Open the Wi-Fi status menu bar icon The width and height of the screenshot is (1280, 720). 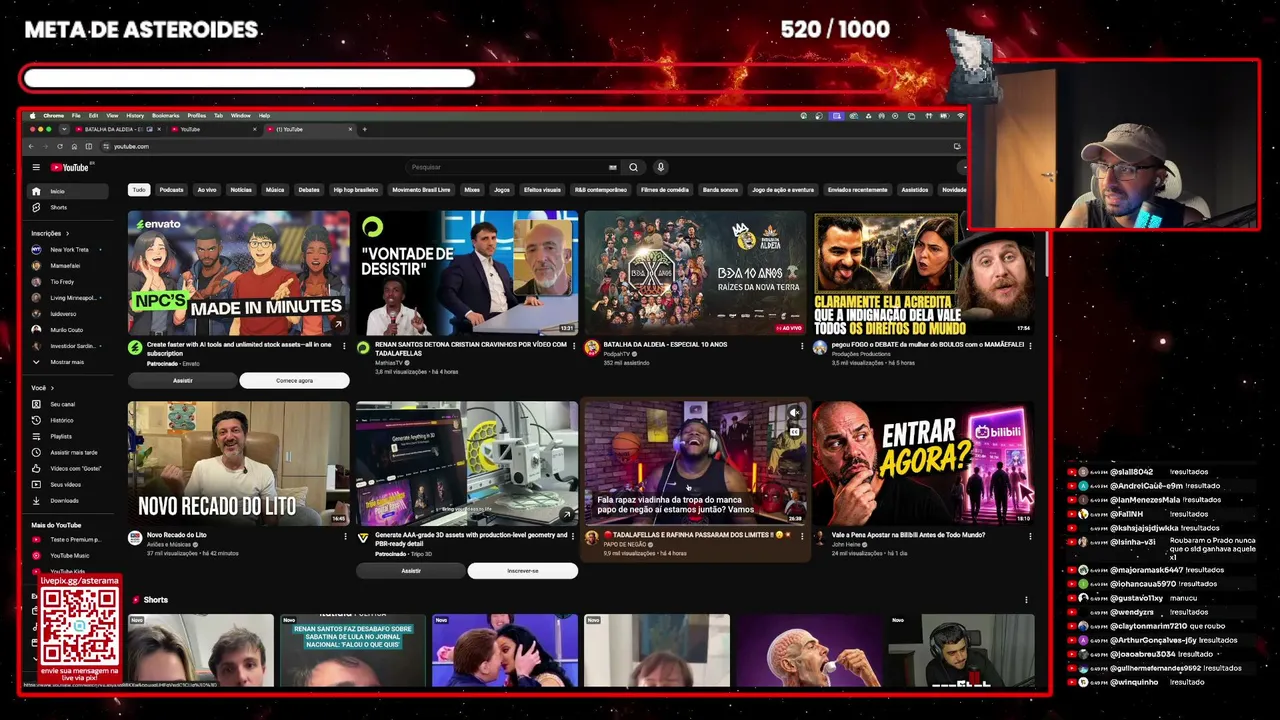pyautogui.click(x=961, y=115)
